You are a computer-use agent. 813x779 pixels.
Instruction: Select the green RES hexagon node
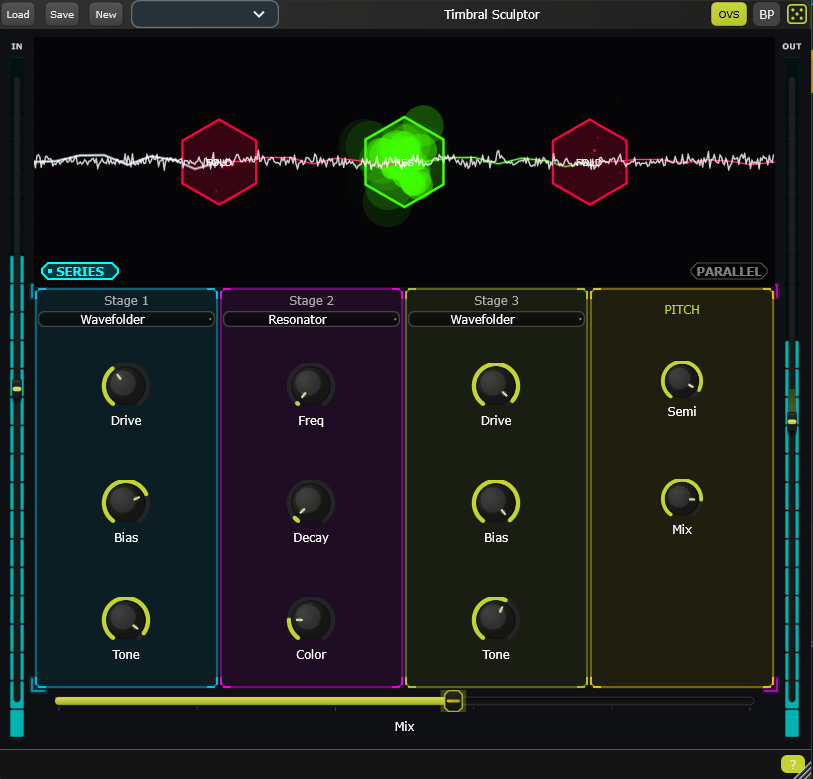point(404,161)
